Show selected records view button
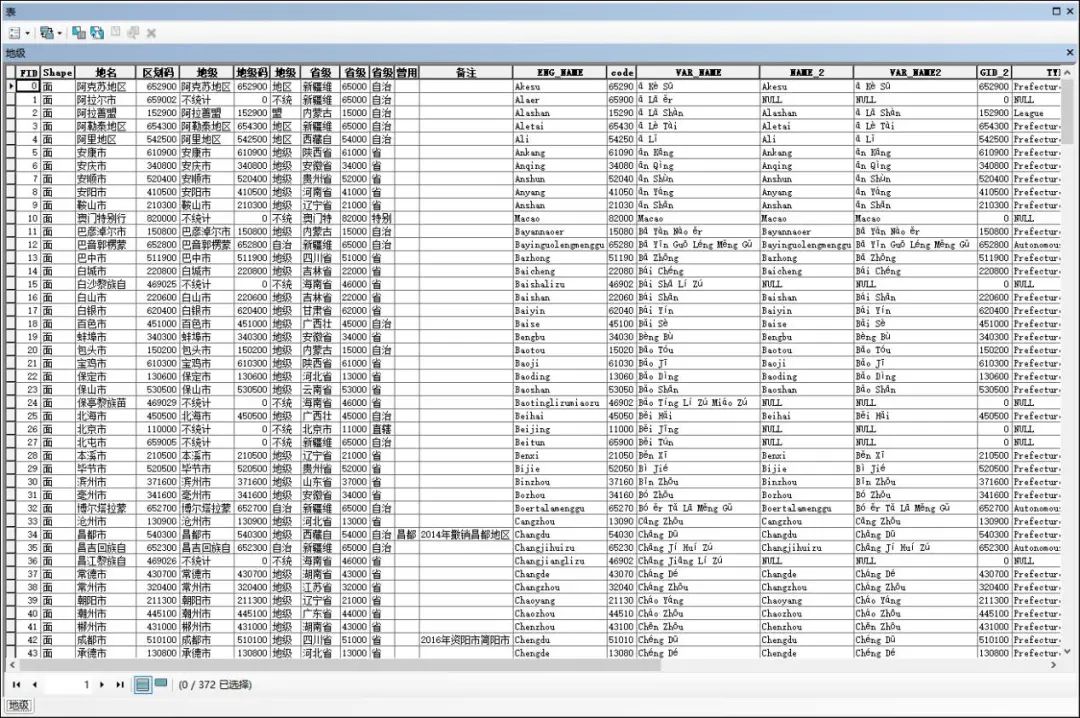Image resolution: width=1080 pixels, height=718 pixels. pos(161,684)
